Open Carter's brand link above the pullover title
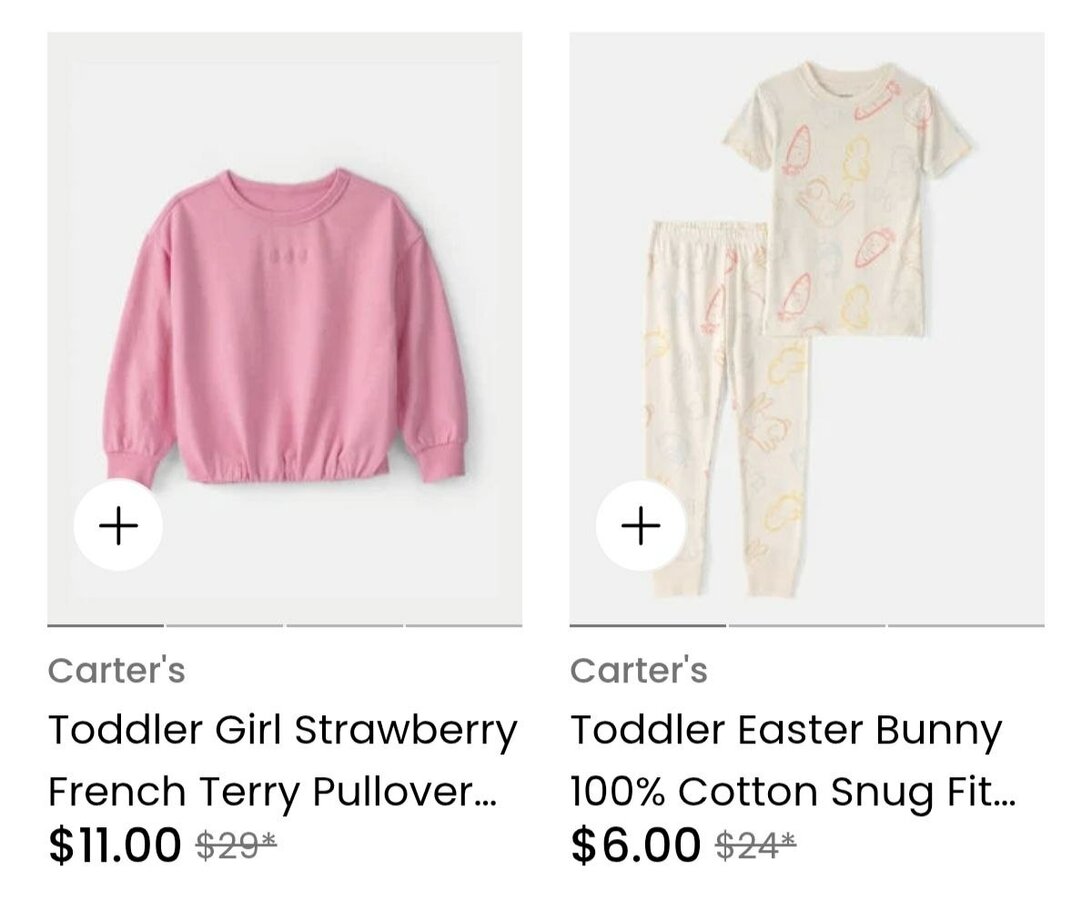The image size is (1092, 900). [116, 670]
